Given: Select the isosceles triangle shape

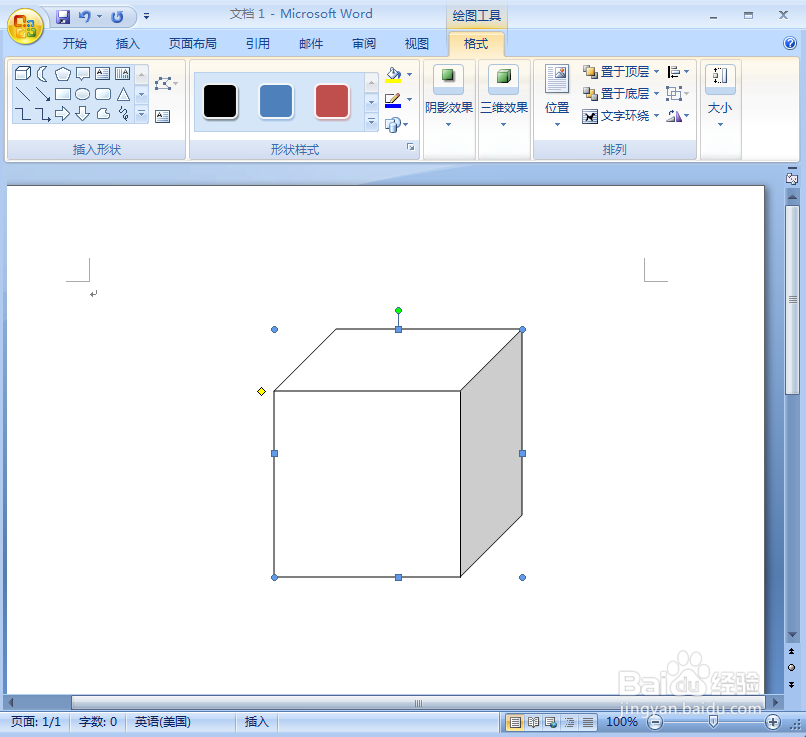Looking at the screenshot, I should tap(123, 94).
